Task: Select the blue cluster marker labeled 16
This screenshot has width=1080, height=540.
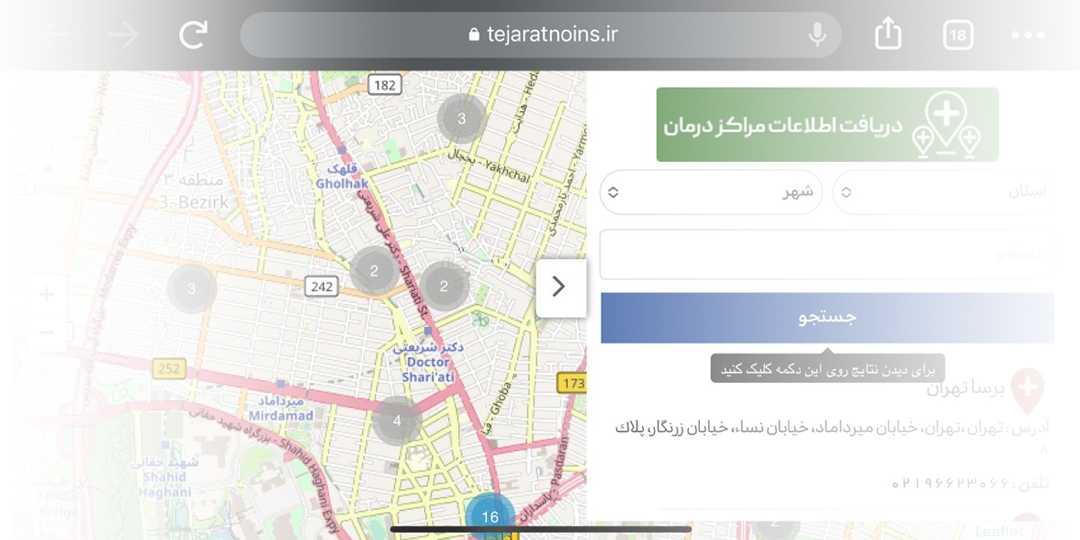Action: pos(490,516)
